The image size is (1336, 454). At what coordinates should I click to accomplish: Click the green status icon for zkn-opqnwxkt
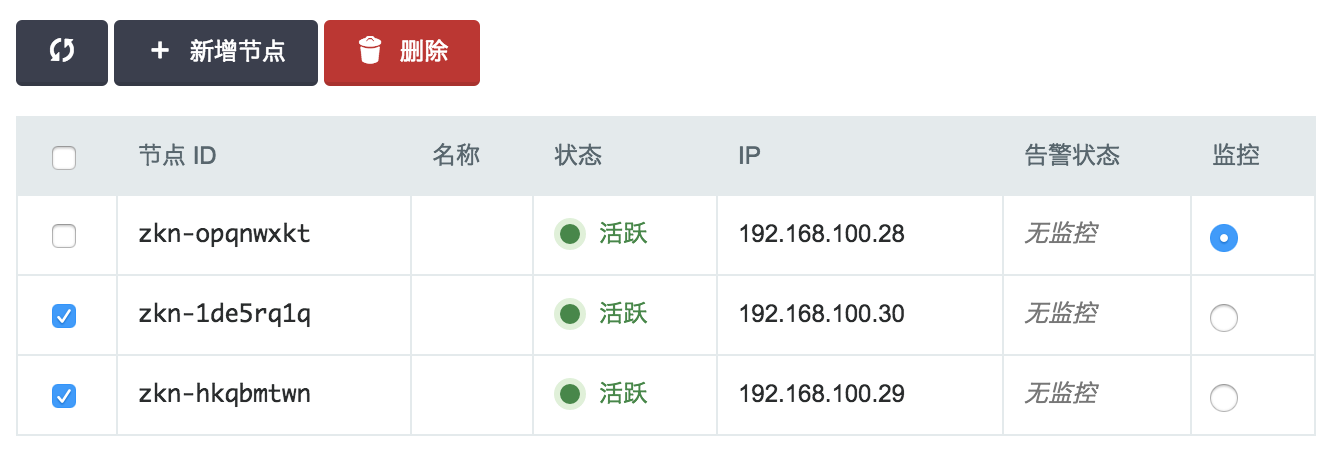pos(570,235)
